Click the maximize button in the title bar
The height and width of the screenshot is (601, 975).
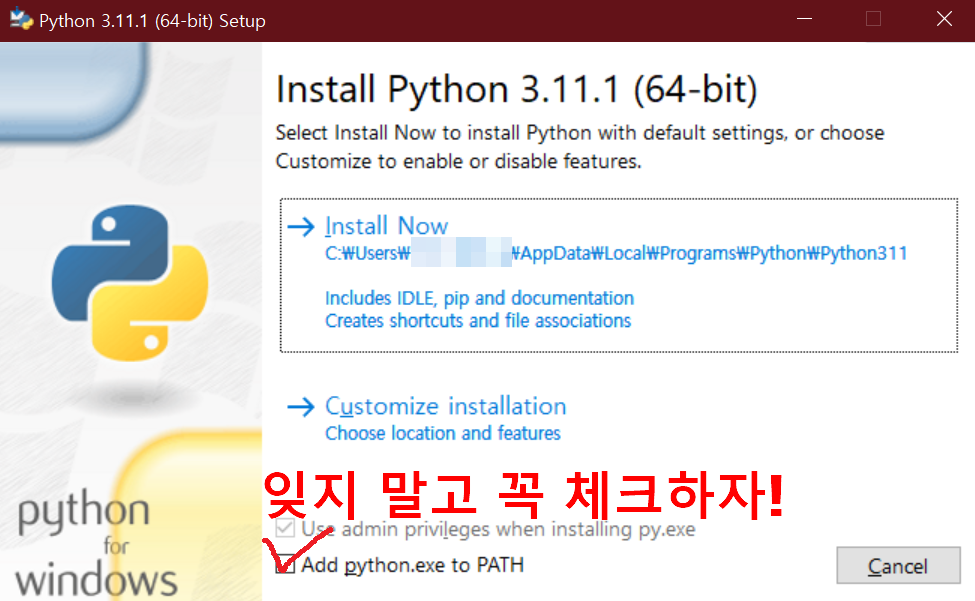pyautogui.click(x=874, y=19)
